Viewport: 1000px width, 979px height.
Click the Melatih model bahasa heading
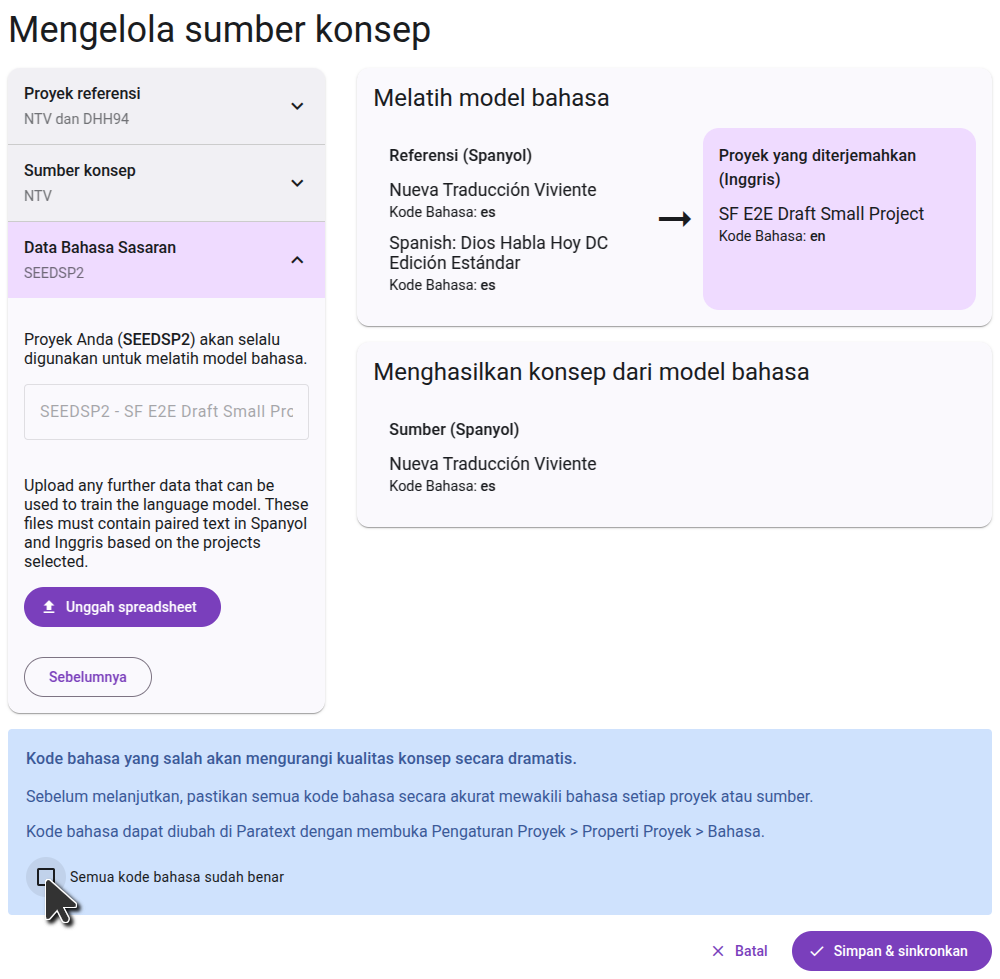pyautogui.click(x=491, y=98)
